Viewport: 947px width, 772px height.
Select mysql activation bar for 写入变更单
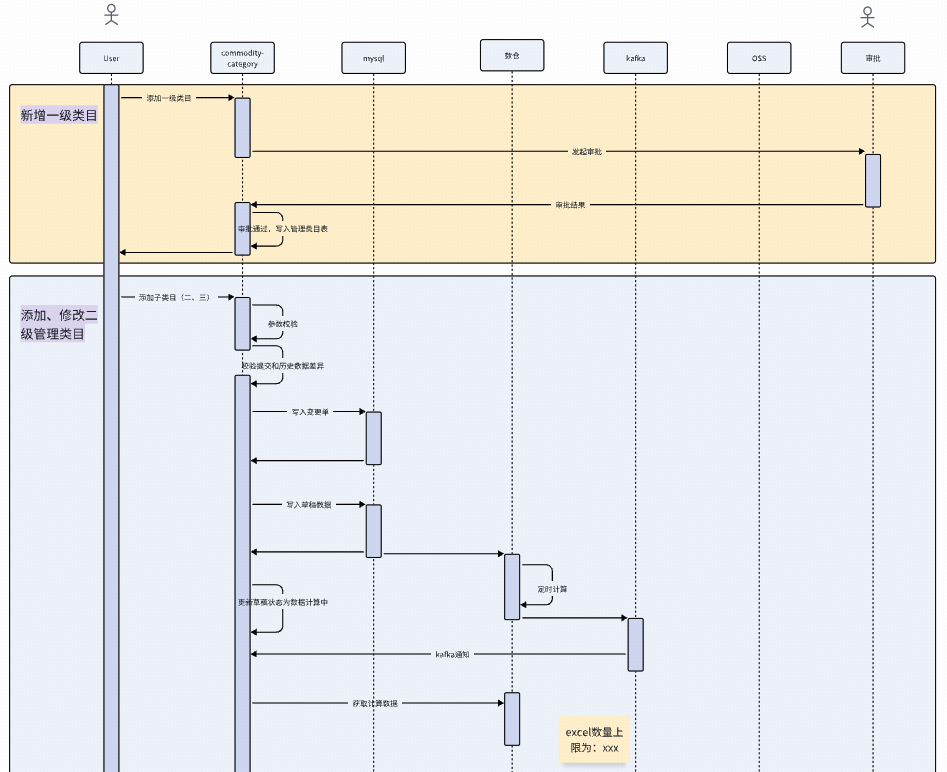[x=373, y=439]
